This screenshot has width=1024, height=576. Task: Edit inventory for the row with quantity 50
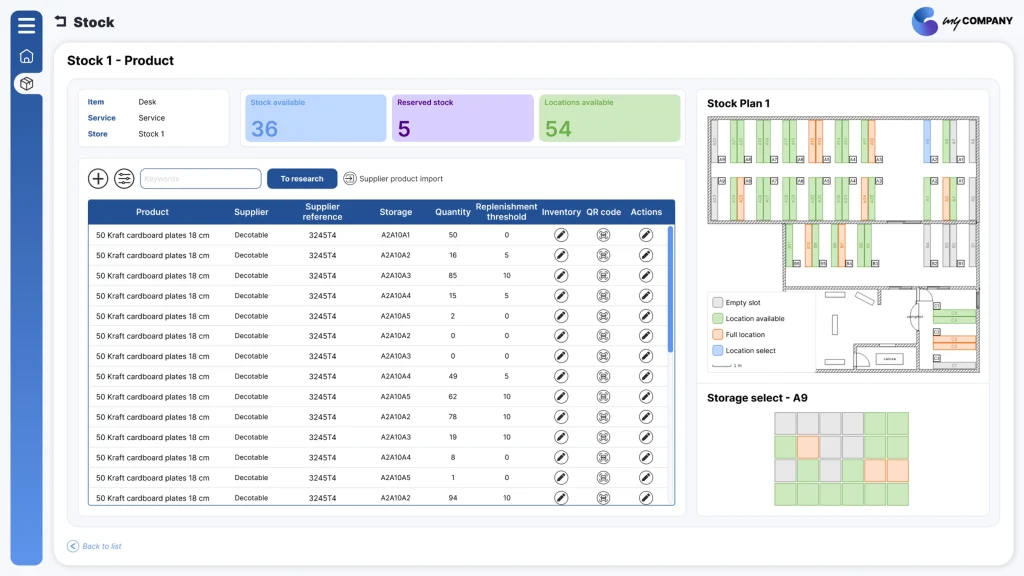(561, 235)
